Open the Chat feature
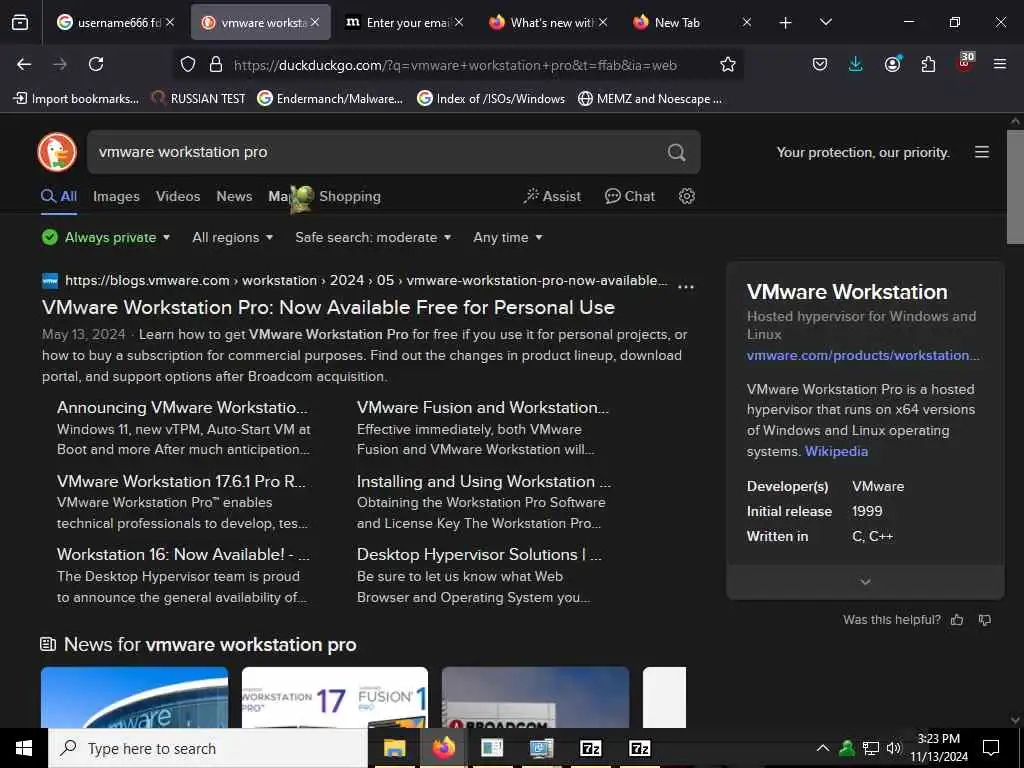Image resolution: width=1024 pixels, height=768 pixels. coord(630,196)
